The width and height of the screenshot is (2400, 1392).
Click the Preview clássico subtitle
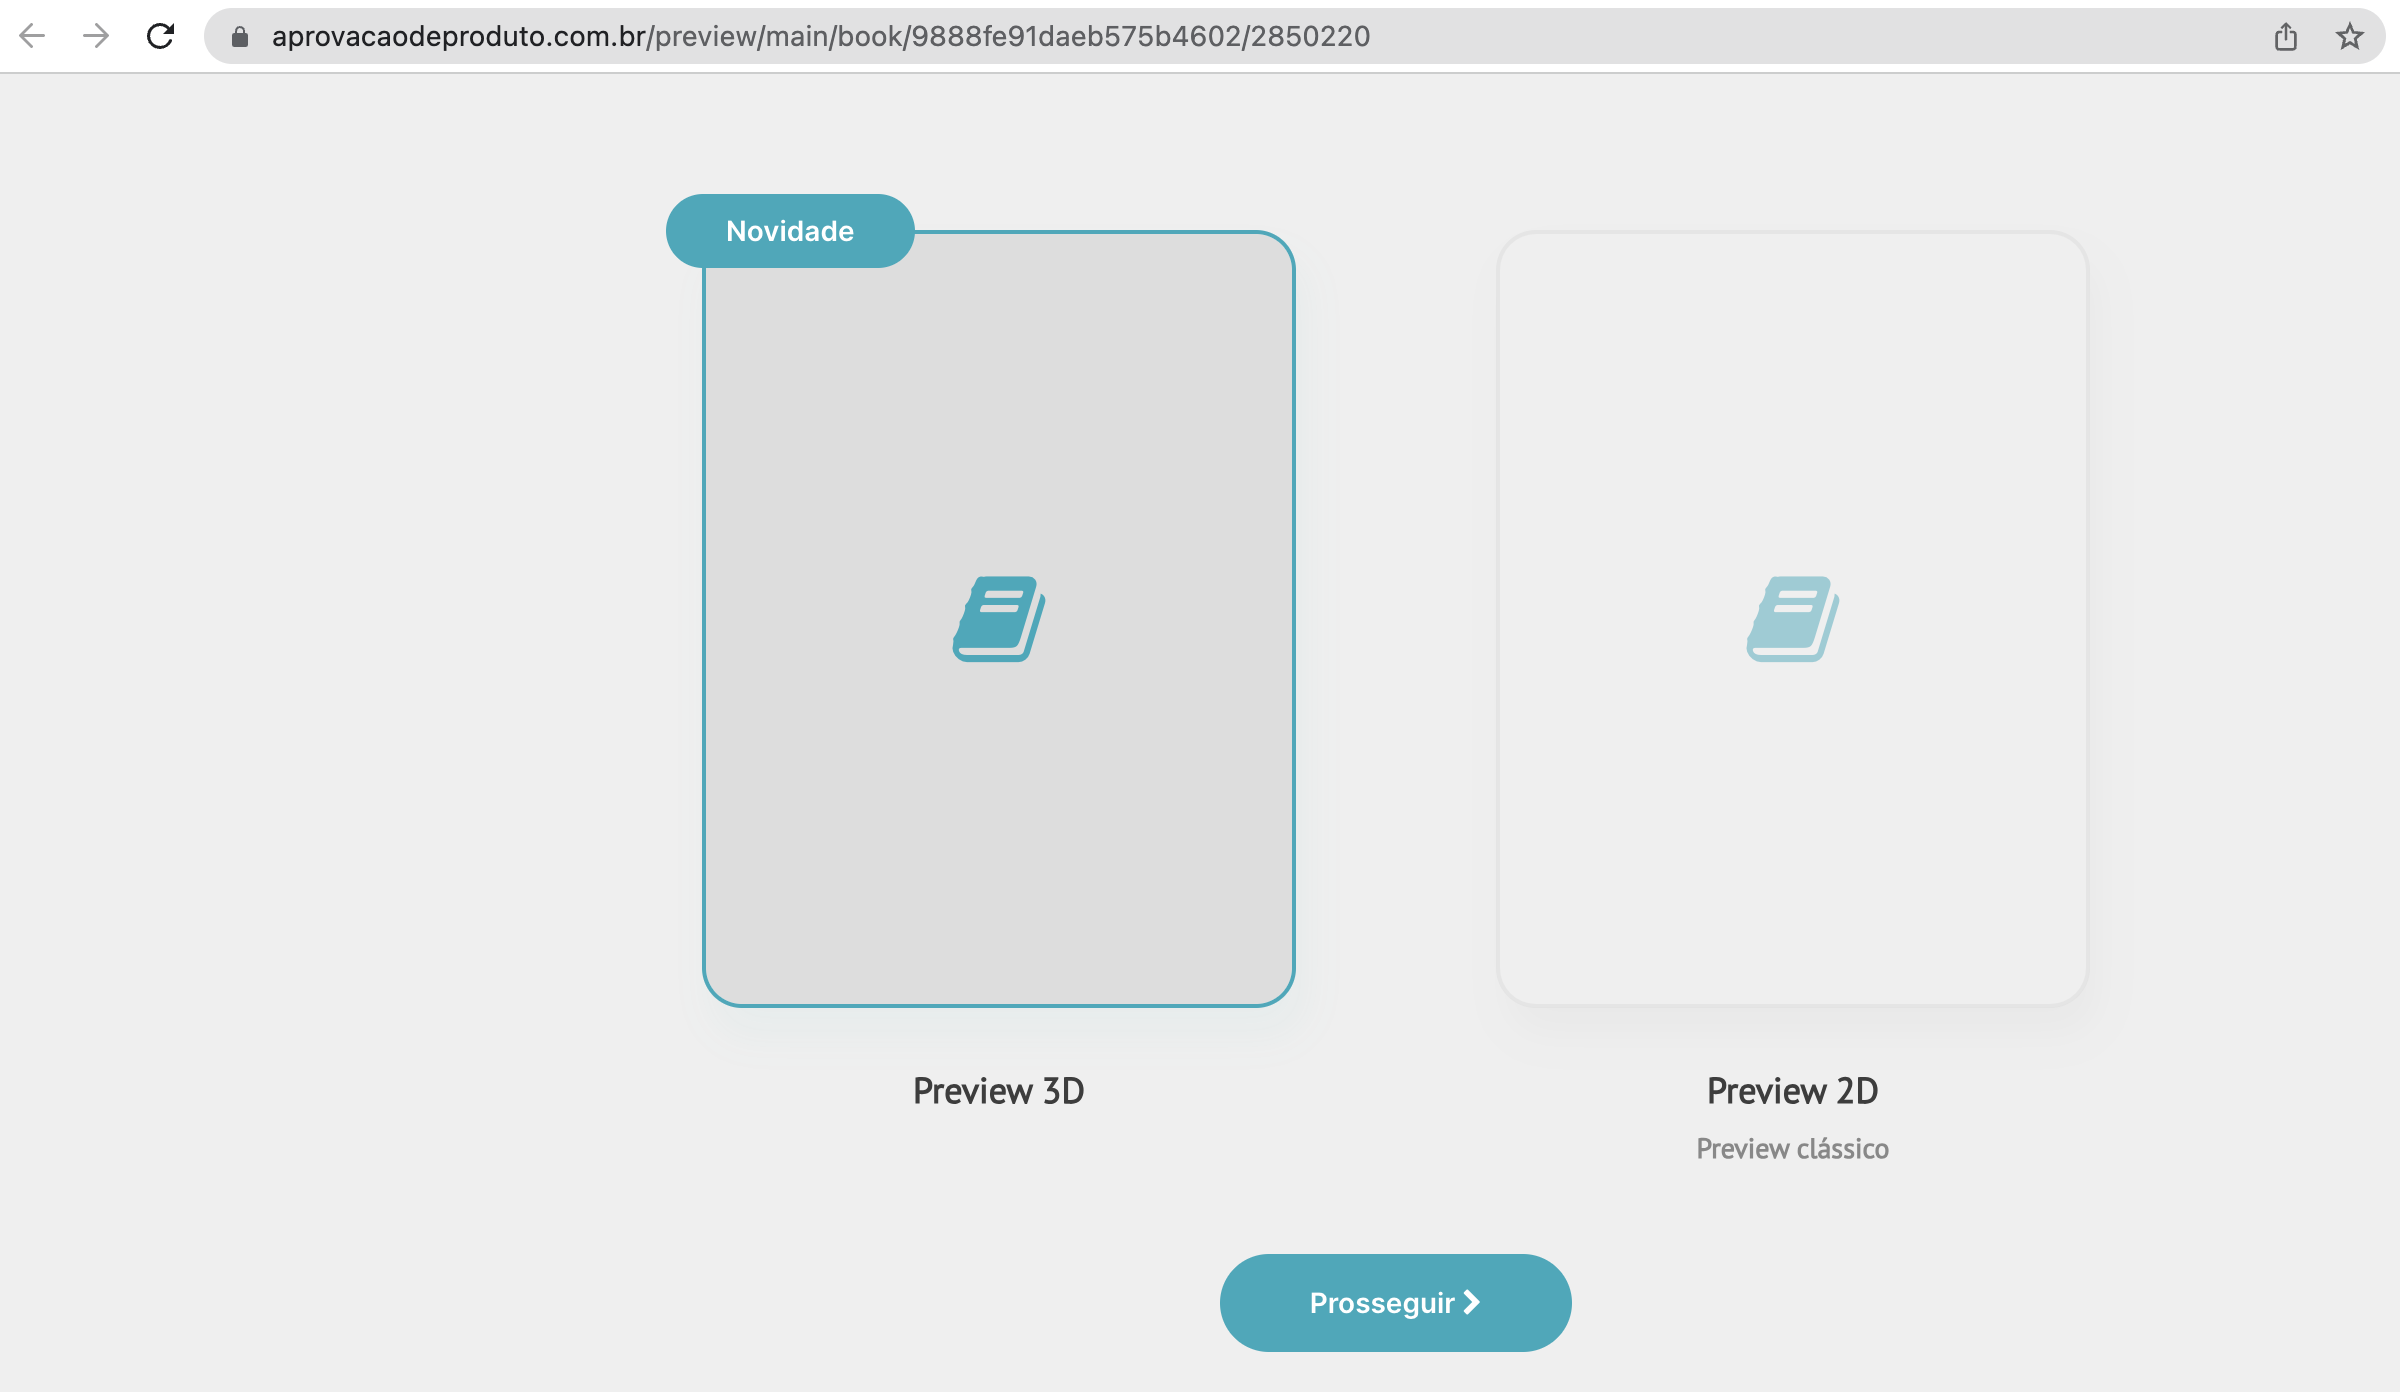pos(1792,1149)
